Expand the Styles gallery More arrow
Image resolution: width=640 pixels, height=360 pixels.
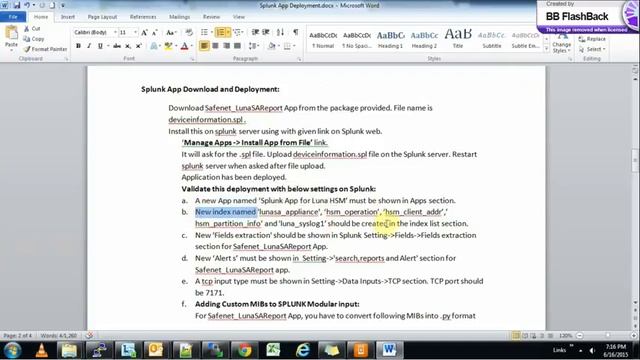(547, 49)
